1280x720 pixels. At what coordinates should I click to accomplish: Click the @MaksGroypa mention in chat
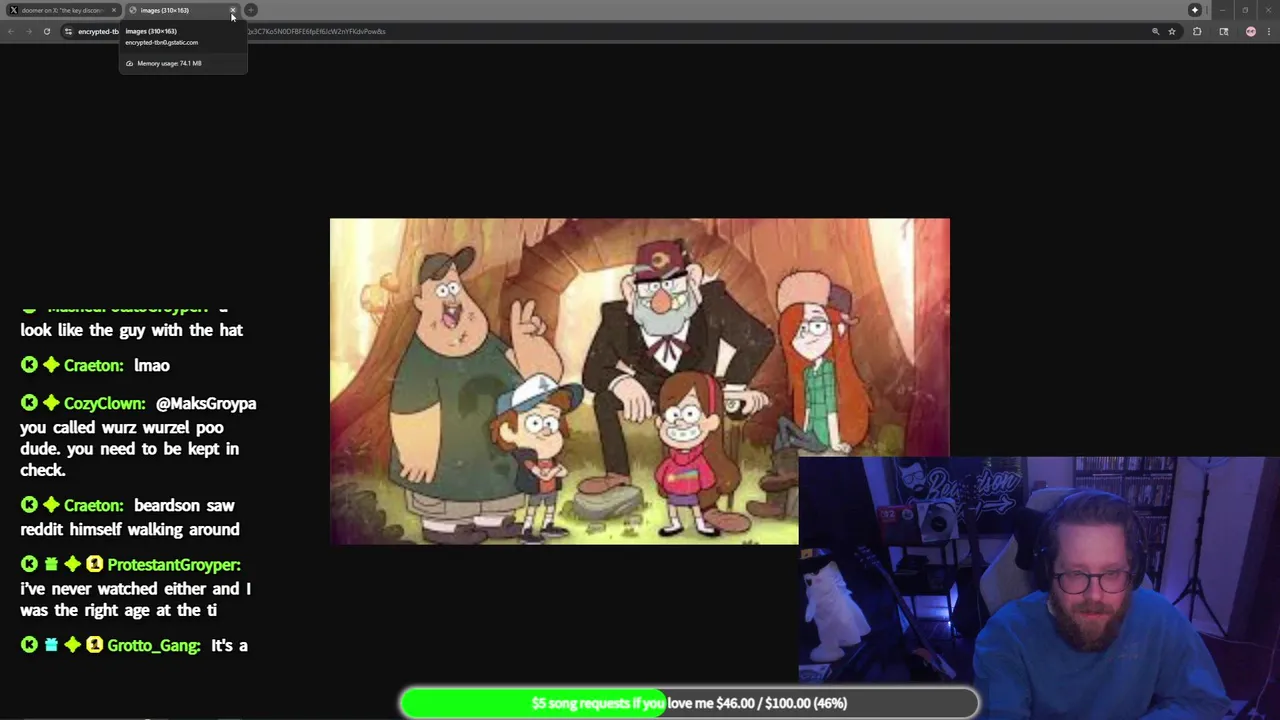pyautogui.click(x=206, y=403)
